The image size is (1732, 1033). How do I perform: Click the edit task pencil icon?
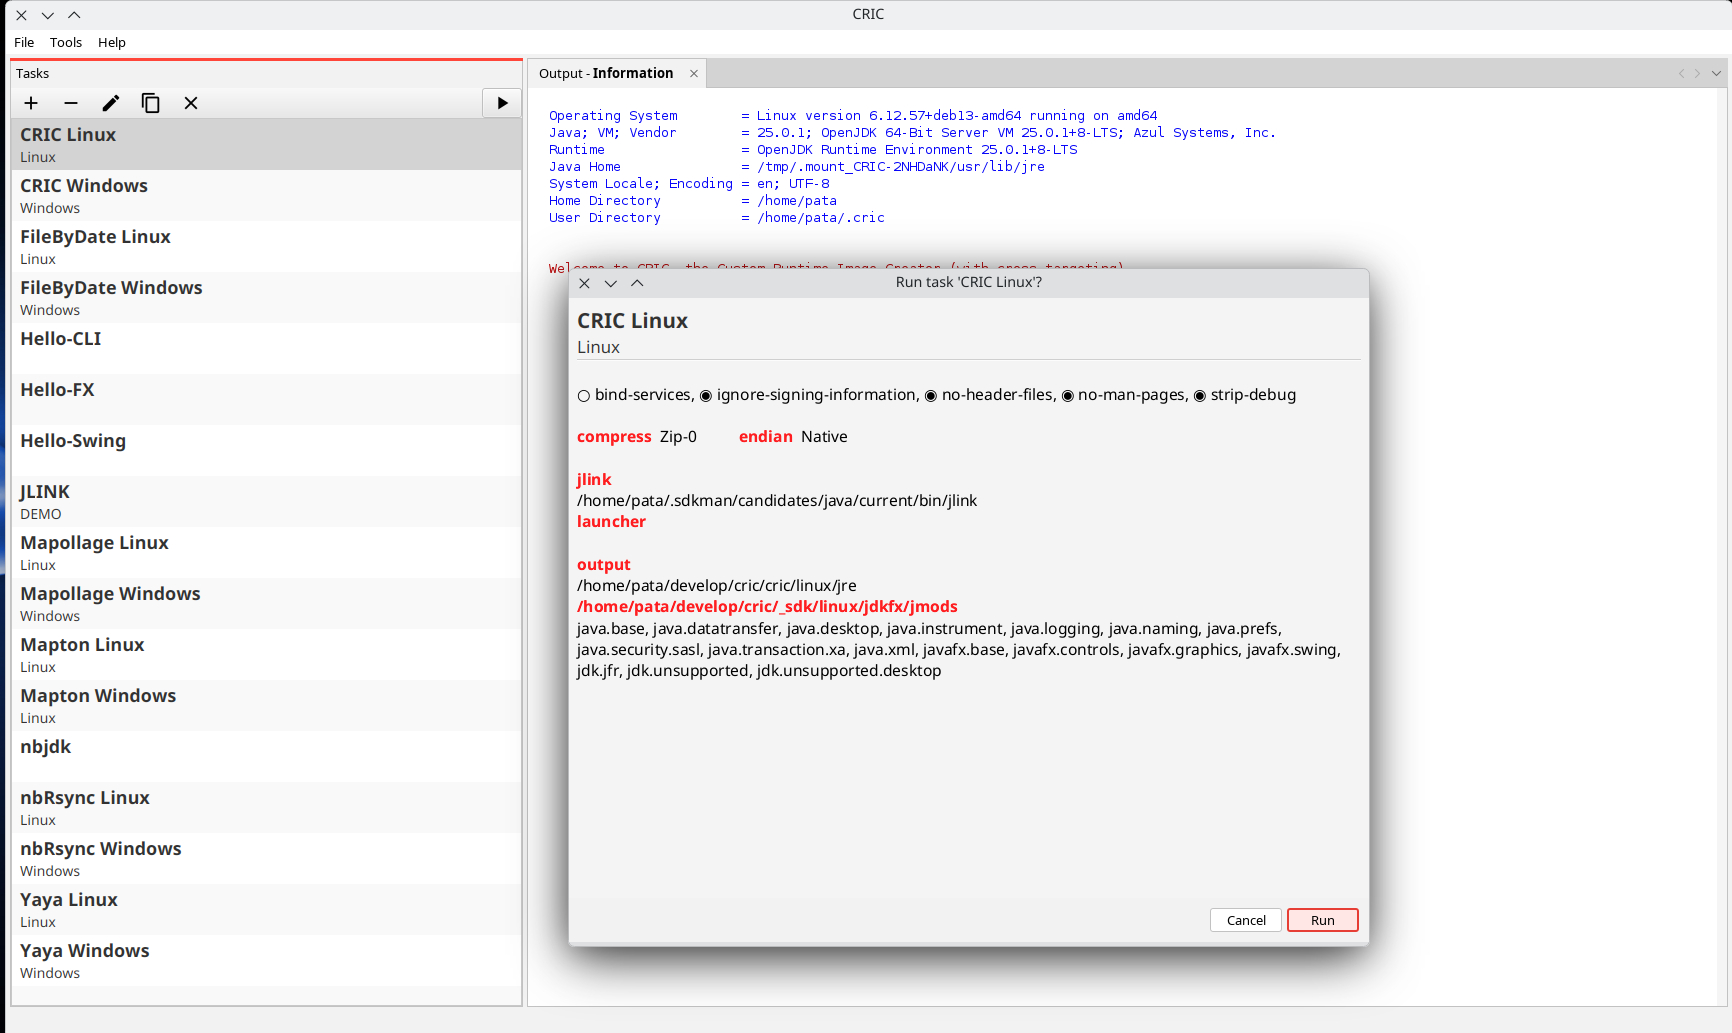click(x=111, y=103)
